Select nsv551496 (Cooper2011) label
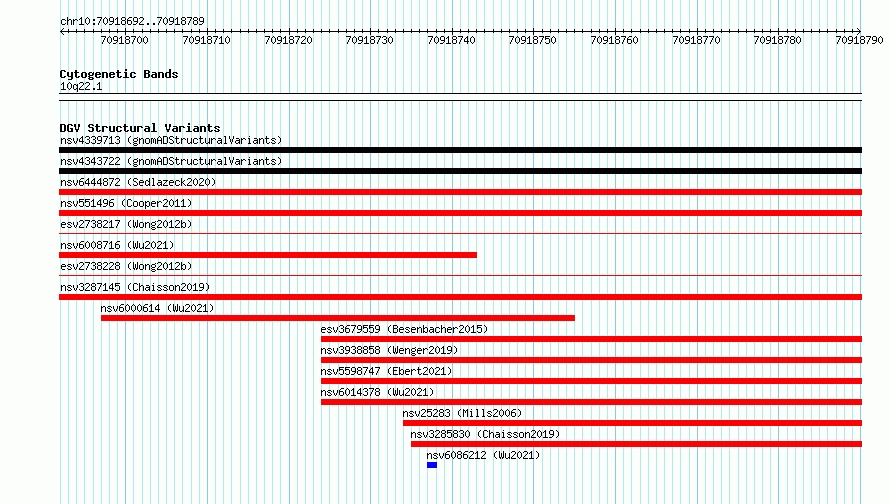The width and height of the screenshot is (890, 504). pyautogui.click(x=126, y=203)
